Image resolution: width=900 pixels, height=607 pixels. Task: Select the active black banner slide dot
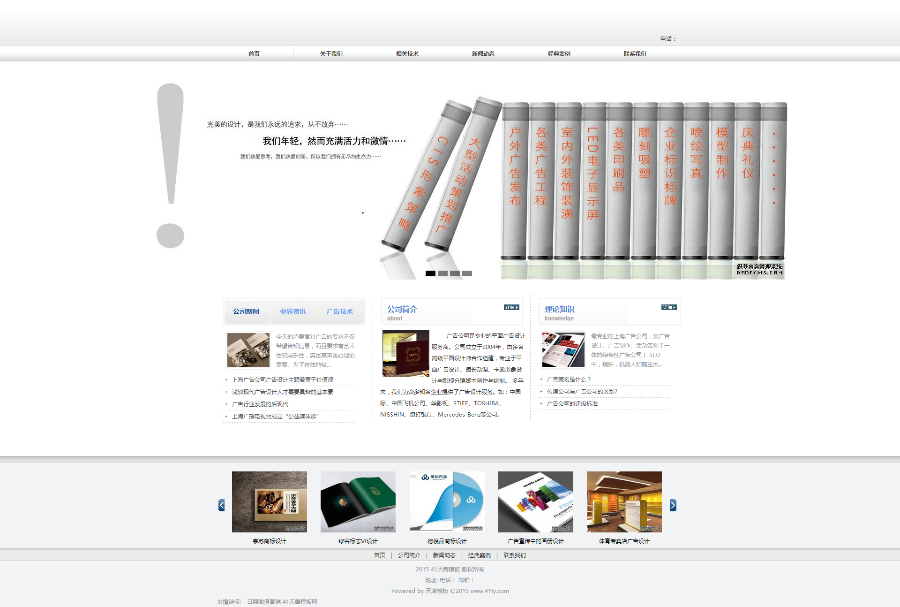coord(430,273)
